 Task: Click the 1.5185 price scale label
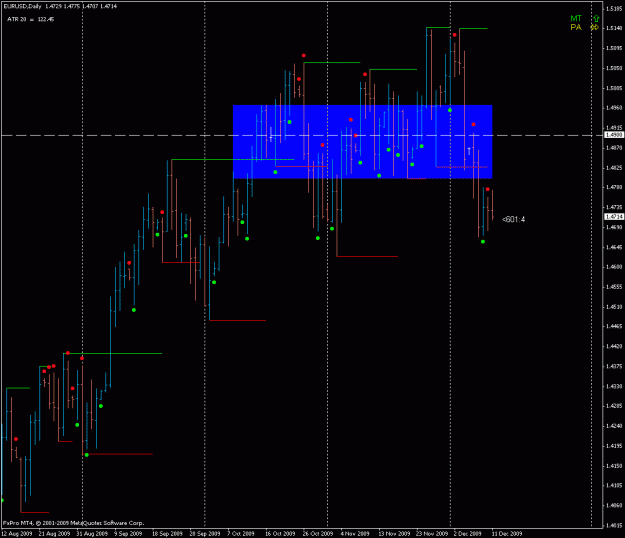point(614,8)
